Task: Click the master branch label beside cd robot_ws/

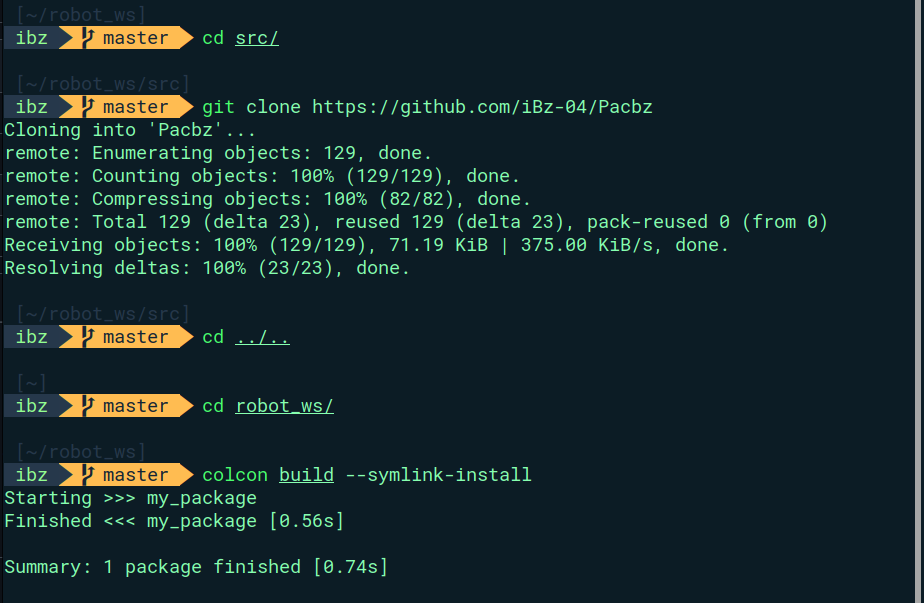Action: 136,406
